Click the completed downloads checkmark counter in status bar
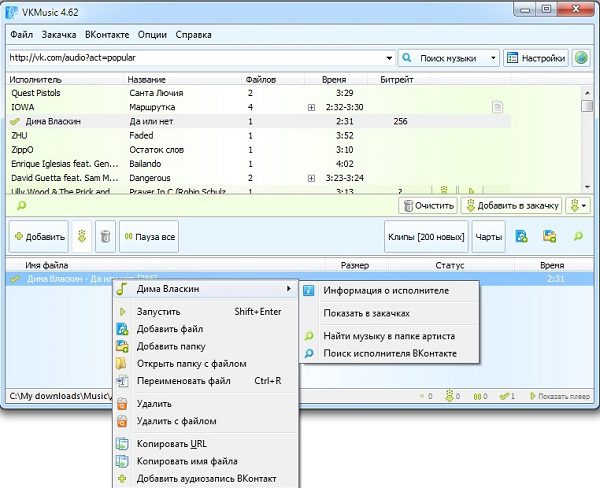Image resolution: width=600 pixels, height=488 pixels. (507, 396)
